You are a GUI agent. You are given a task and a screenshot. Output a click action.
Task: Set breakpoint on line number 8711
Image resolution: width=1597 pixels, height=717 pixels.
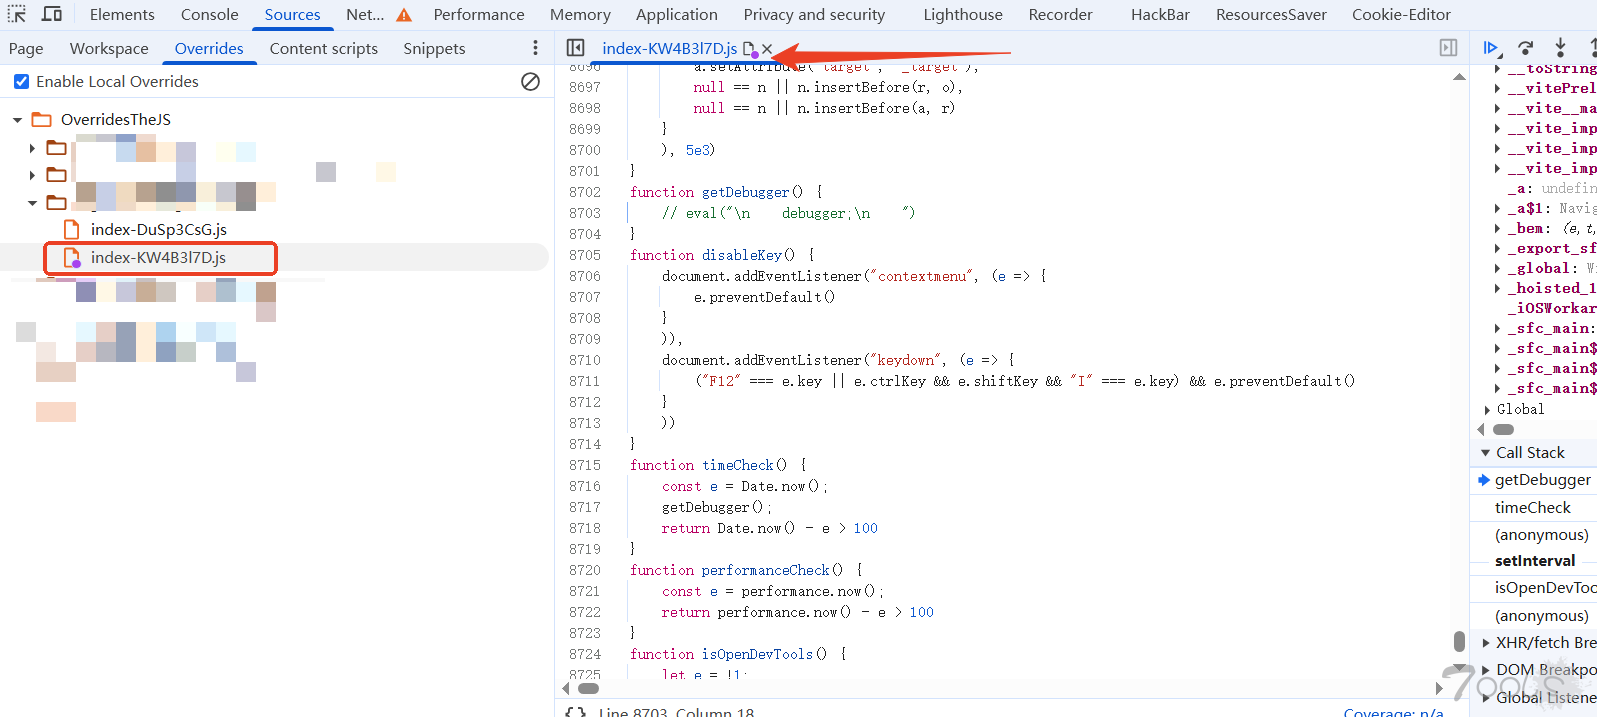(585, 381)
